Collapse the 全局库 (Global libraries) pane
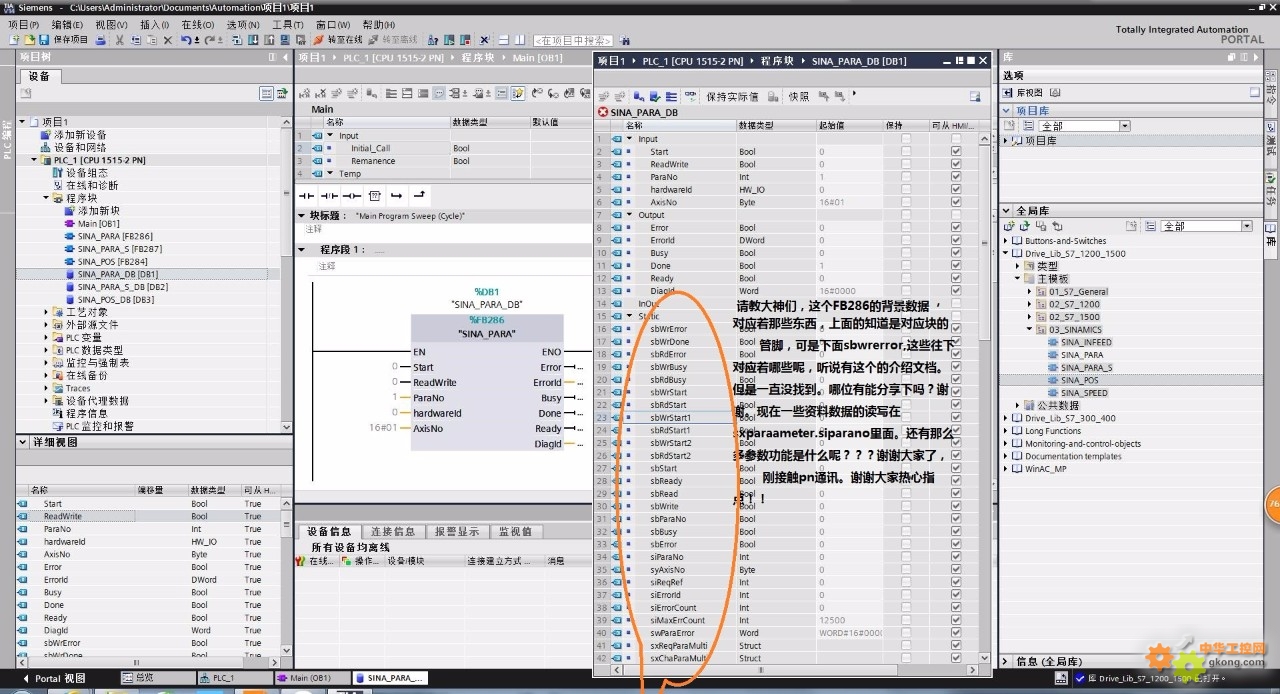Viewport: 1280px width, 694px height. tap(1008, 210)
